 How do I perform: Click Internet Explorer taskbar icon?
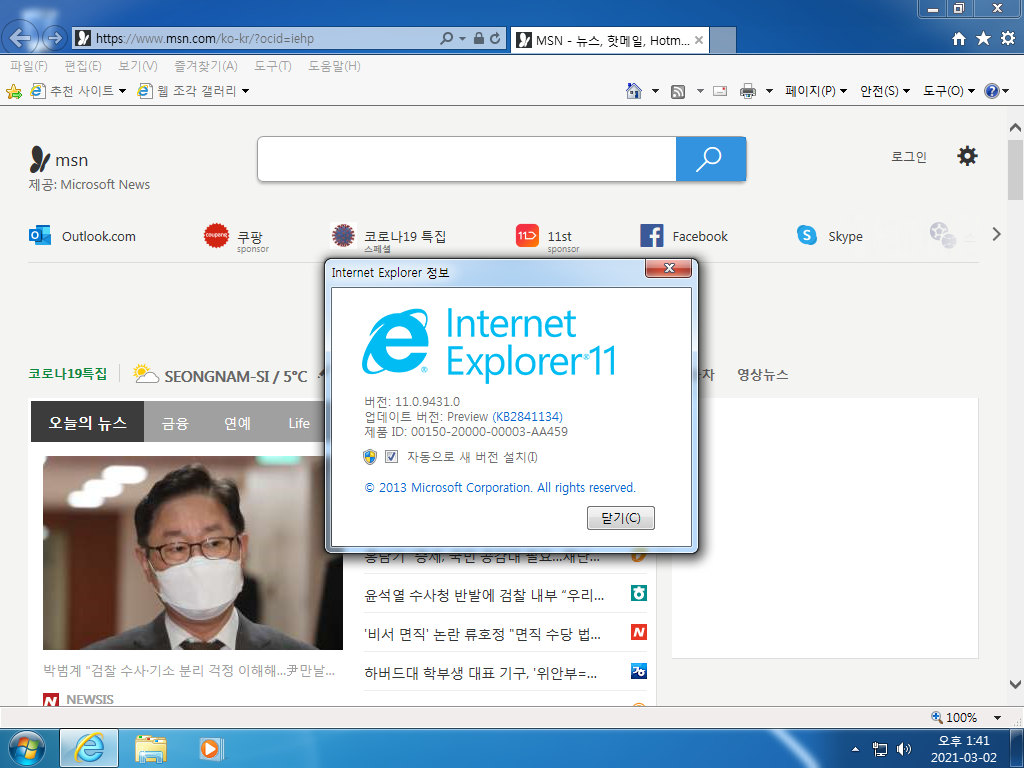[89, 748]
